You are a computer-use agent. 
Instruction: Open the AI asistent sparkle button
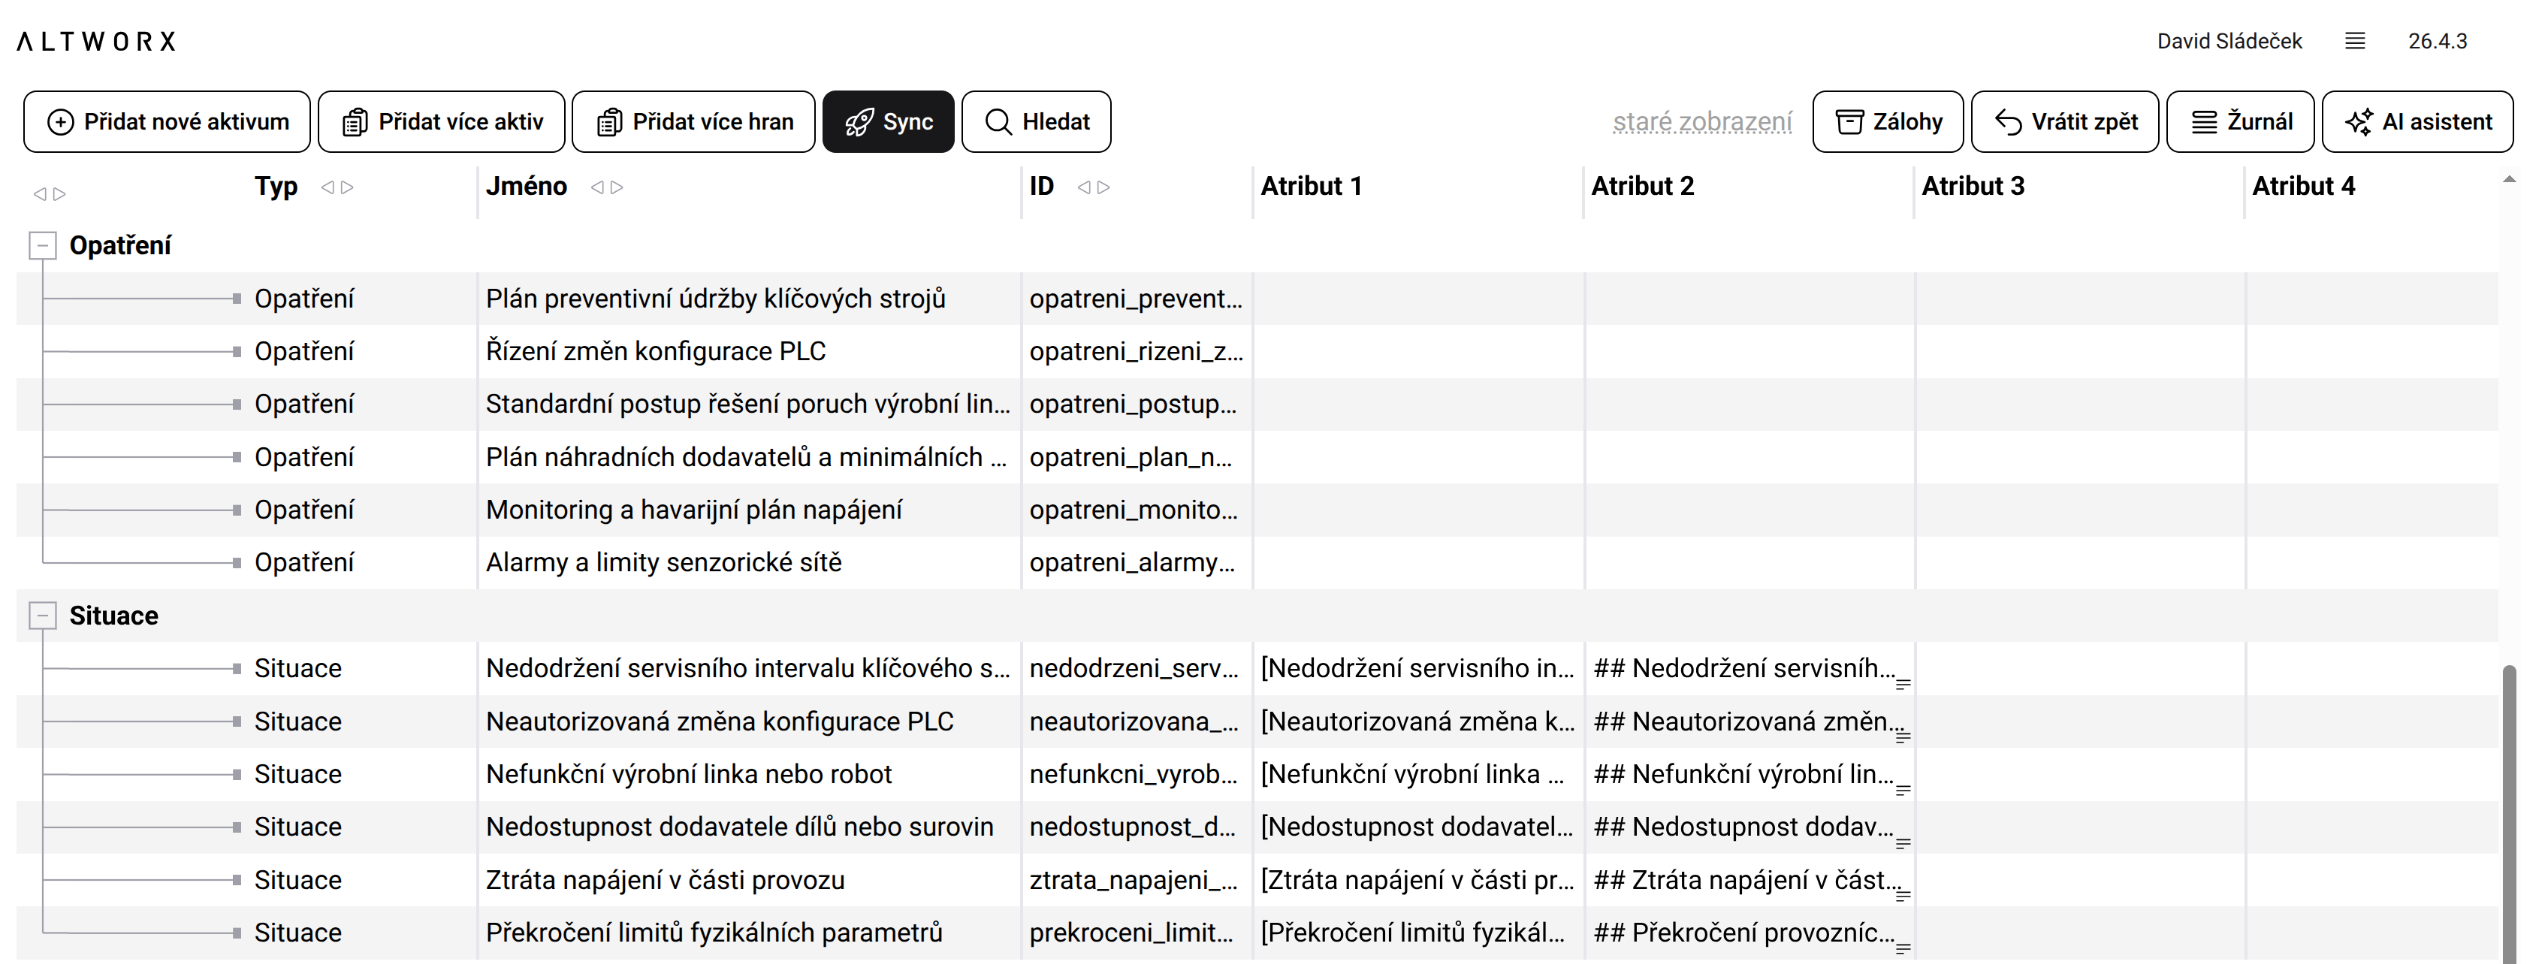click(x=2416, y=122)
